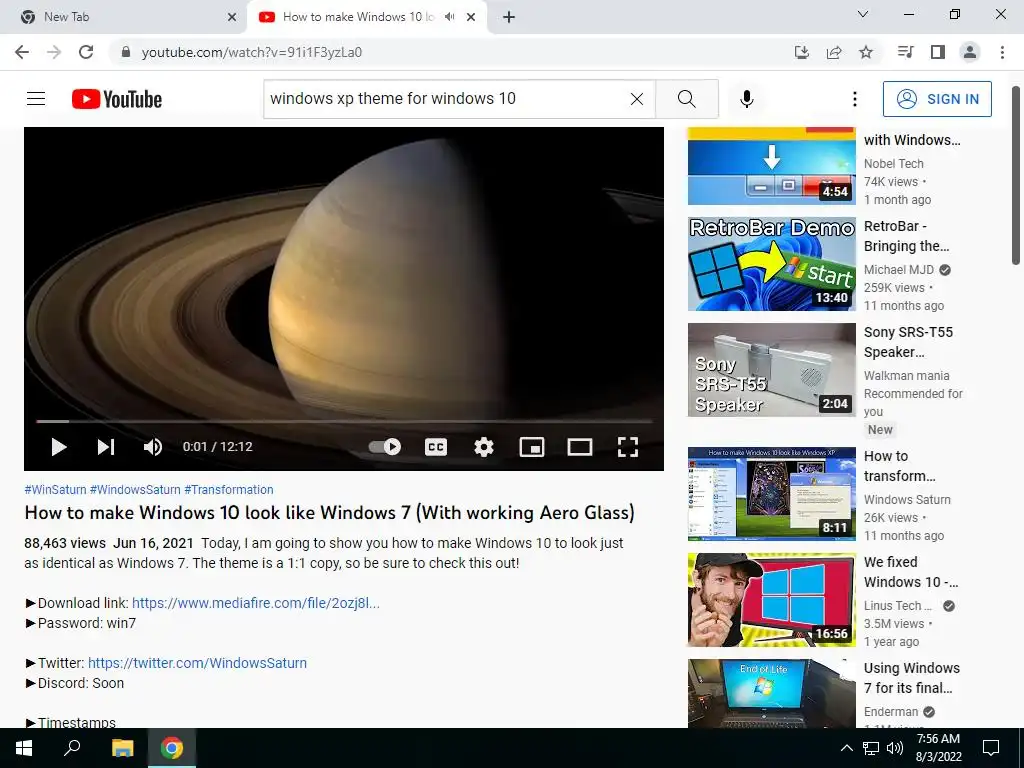
Task: Close the YouTube tab
Action: (471, 17)
